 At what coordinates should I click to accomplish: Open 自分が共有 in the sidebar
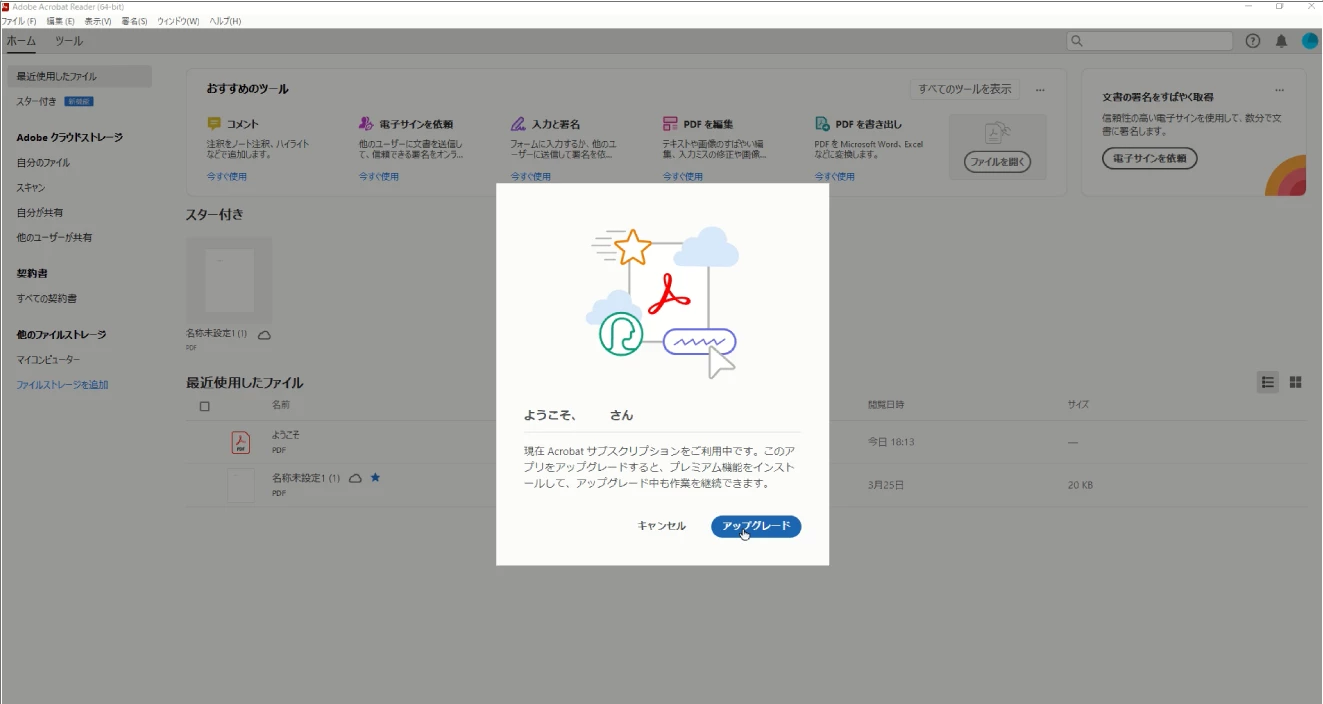pyautogui.click(x=40, y=212)
